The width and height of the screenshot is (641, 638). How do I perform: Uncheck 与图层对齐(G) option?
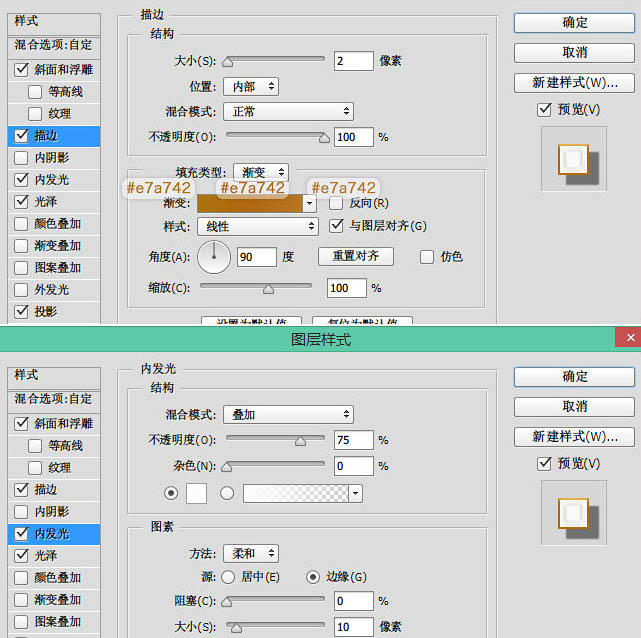(x=336, y=226)
